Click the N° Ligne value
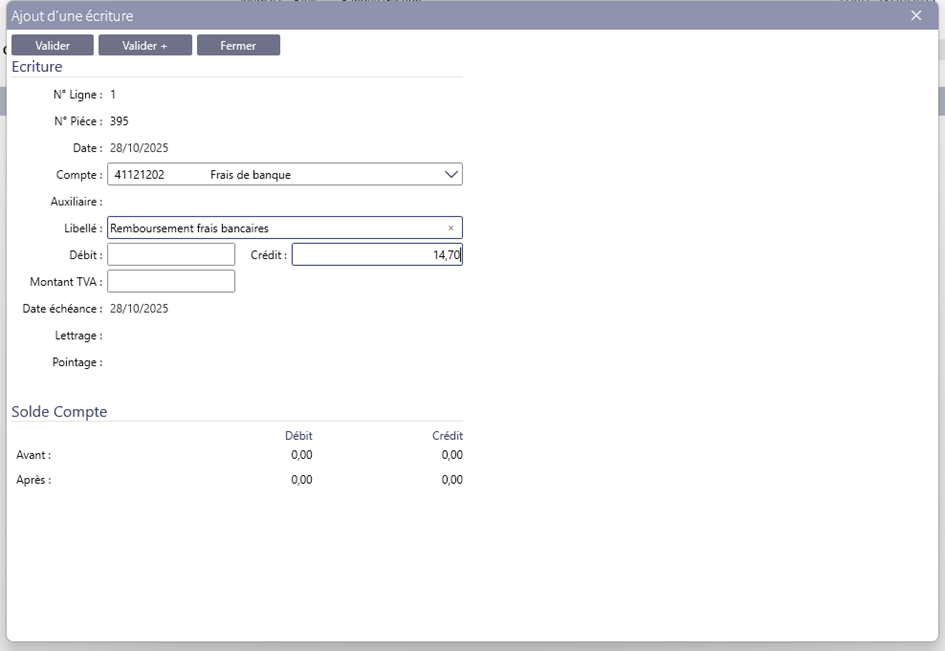The height and width of the screenshot is (651, 945). (x=113, y=95)
